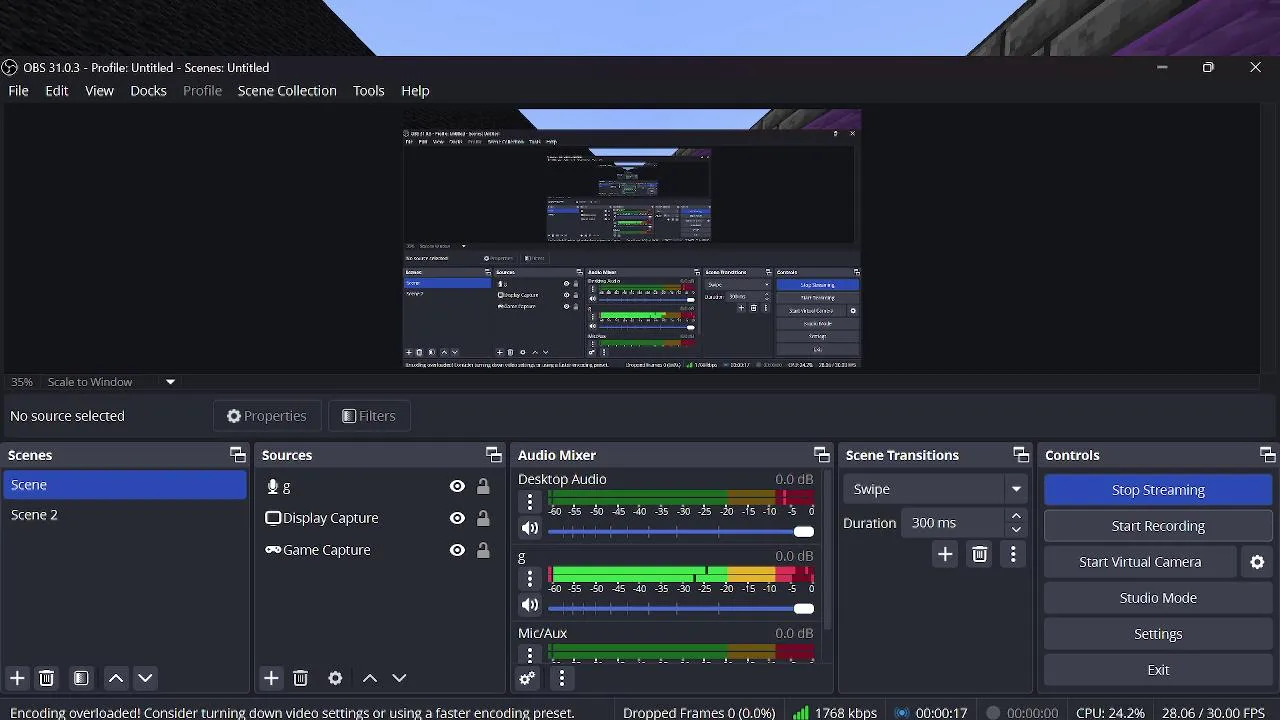The image size is (1280, 720).
Task: Open Mic/Aux options three dots
Action: click(x=530, y=655)
